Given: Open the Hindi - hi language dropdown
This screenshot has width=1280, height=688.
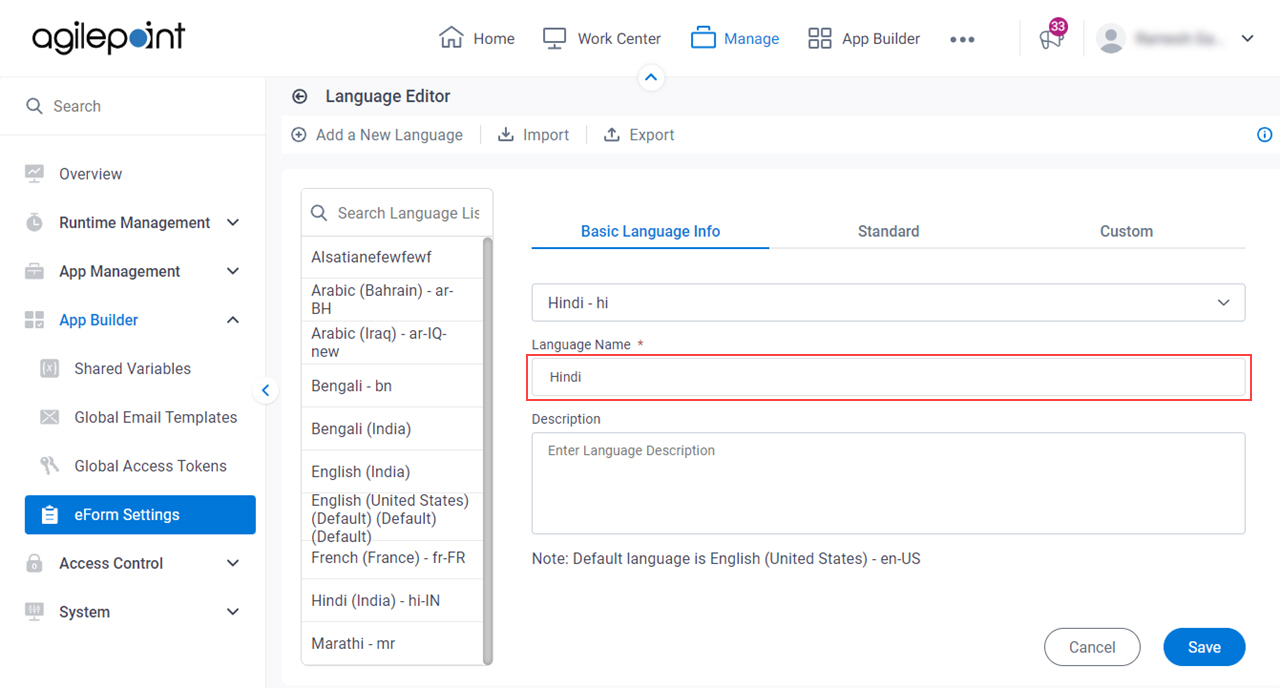Looking at the screenshot, I should point(888,302).
